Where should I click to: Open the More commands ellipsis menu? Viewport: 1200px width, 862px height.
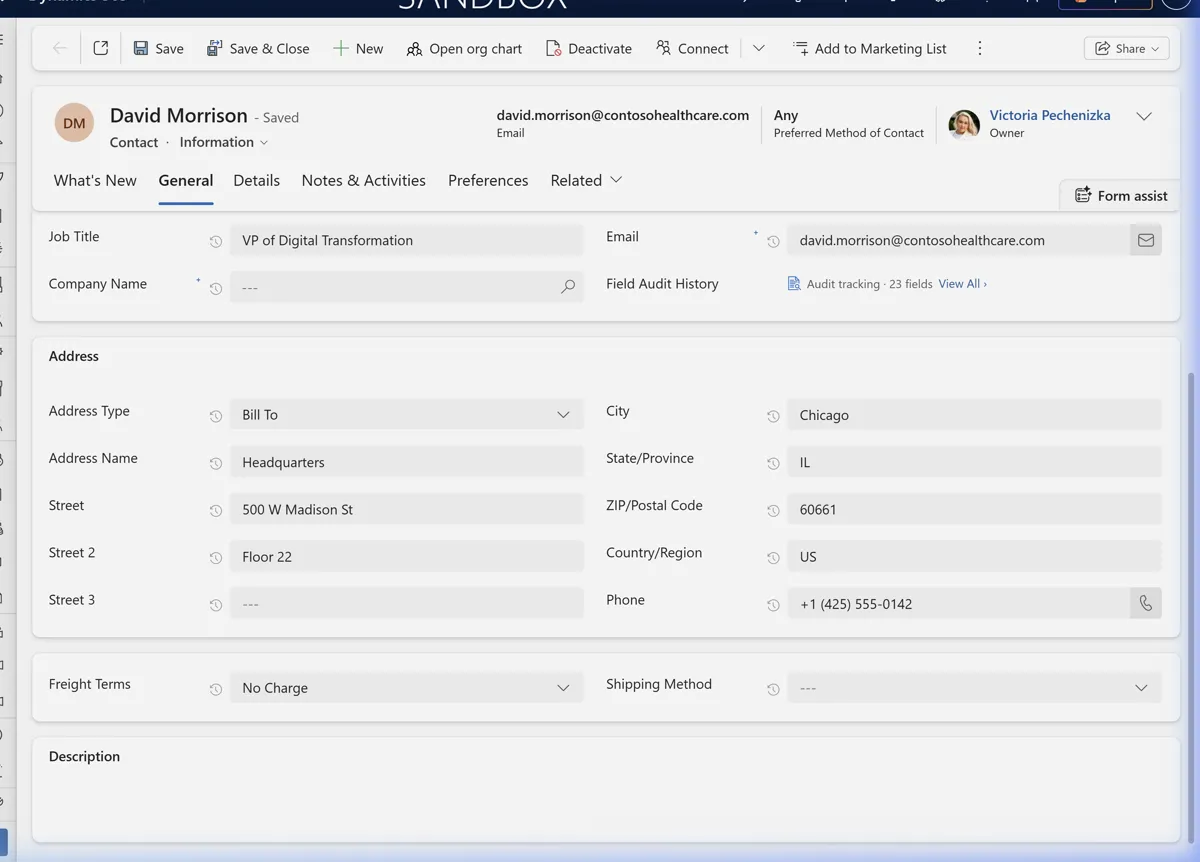coord(980,48)
